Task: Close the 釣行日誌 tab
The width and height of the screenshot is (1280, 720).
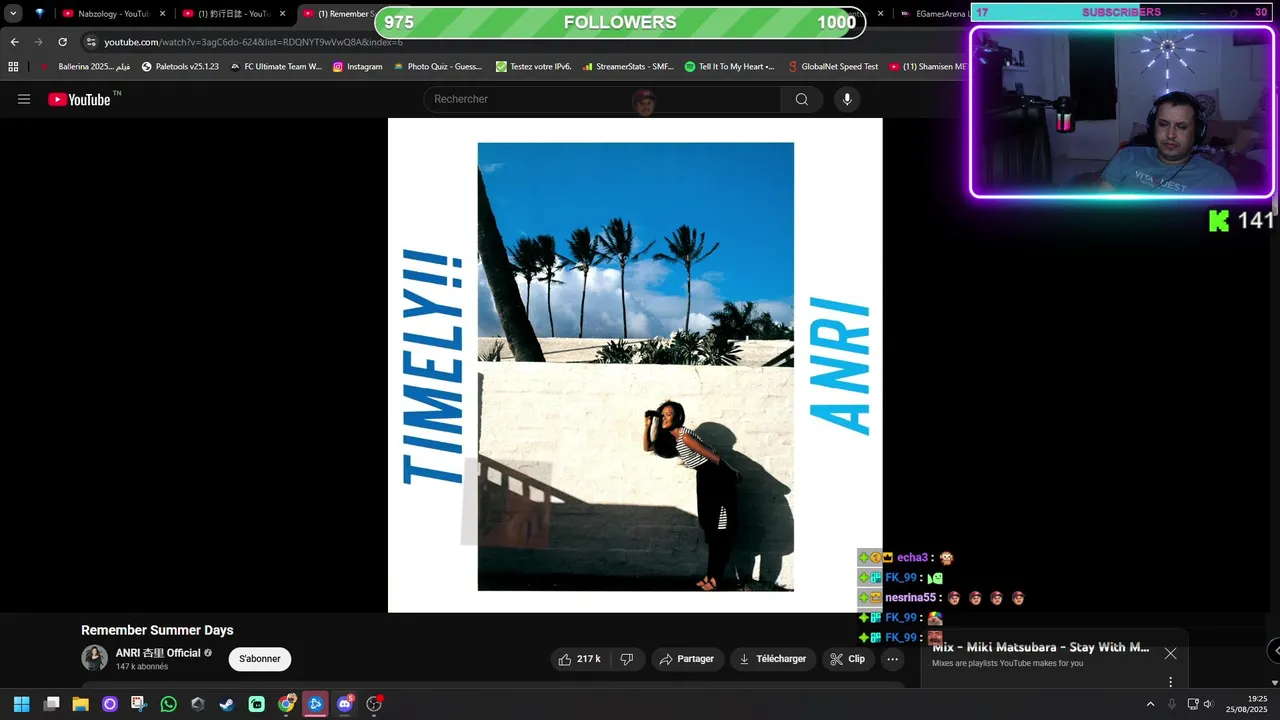Action: [283, 14]
